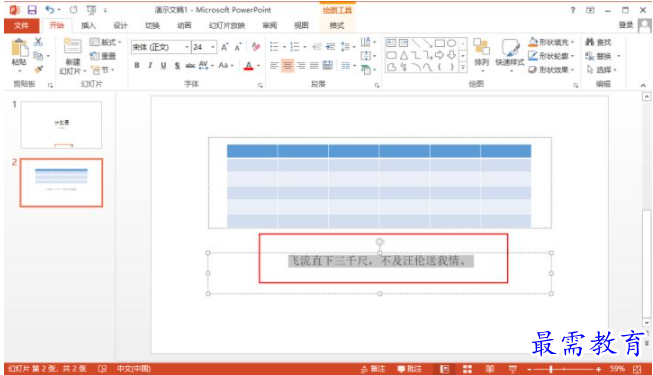653x375 pixels.
Task: Click the Increase Indent icon
Action: click(x=330, y=47)
